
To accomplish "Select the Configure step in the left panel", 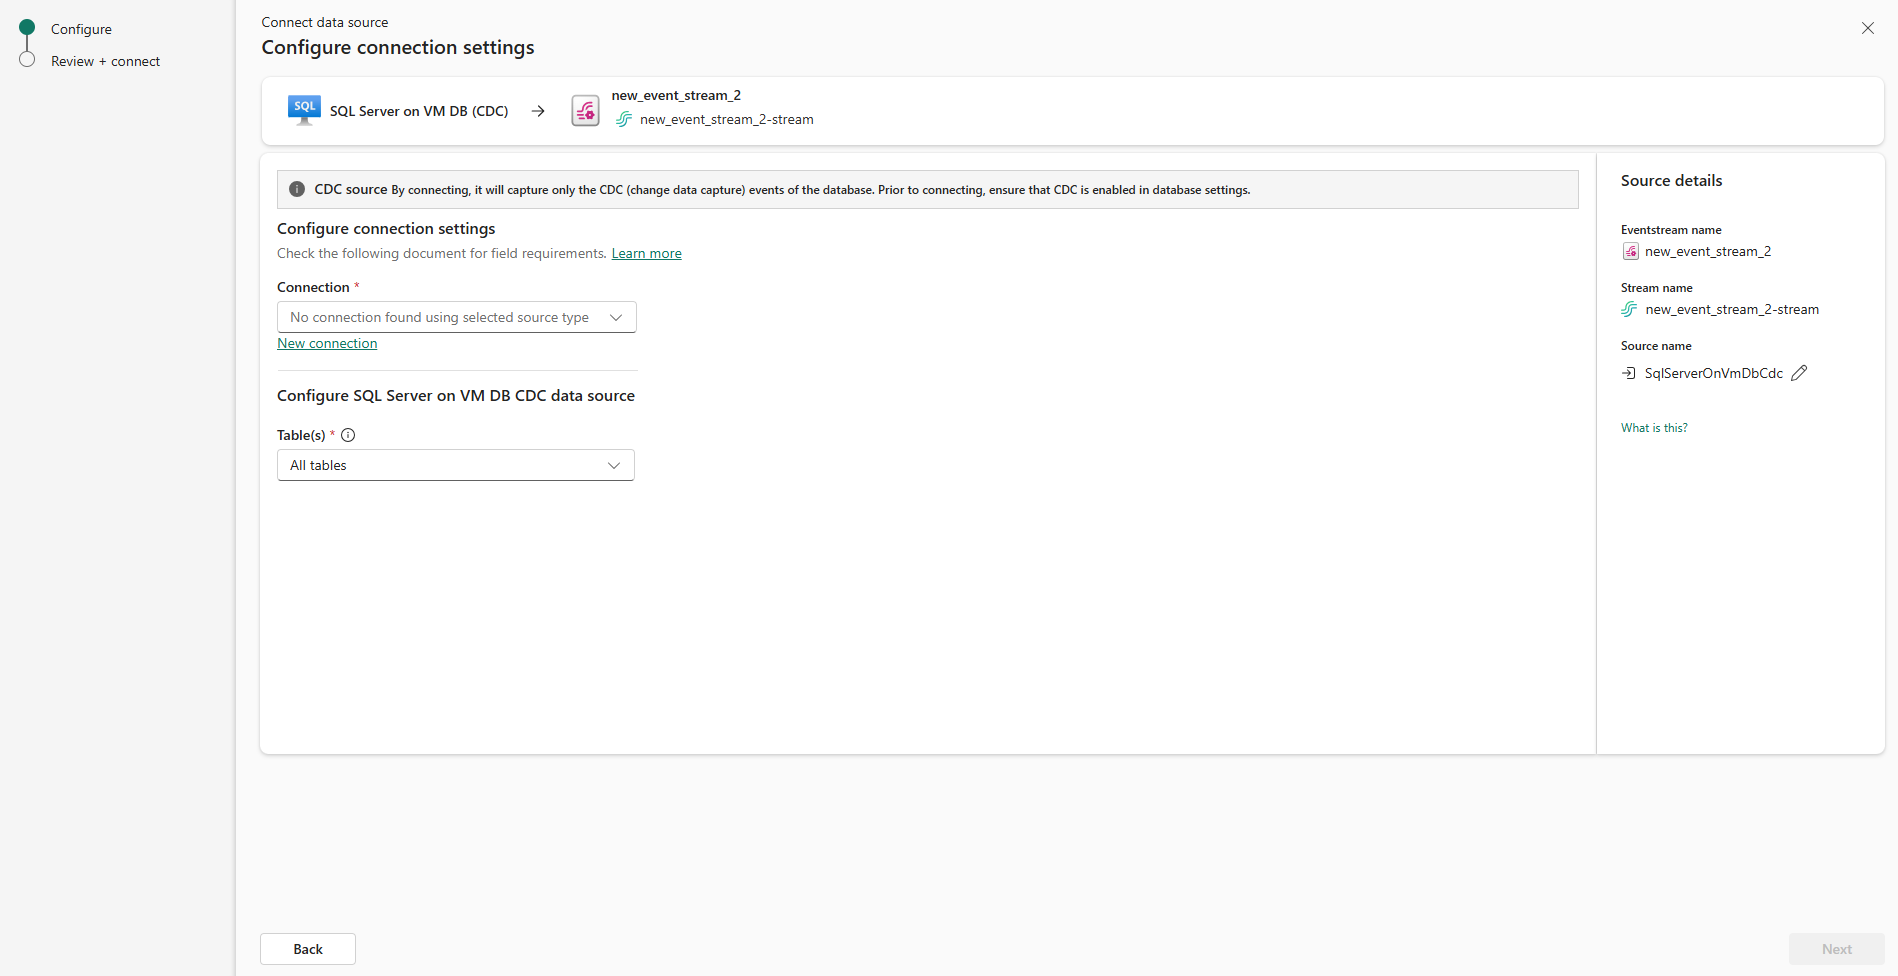I will tap(81, 29).
